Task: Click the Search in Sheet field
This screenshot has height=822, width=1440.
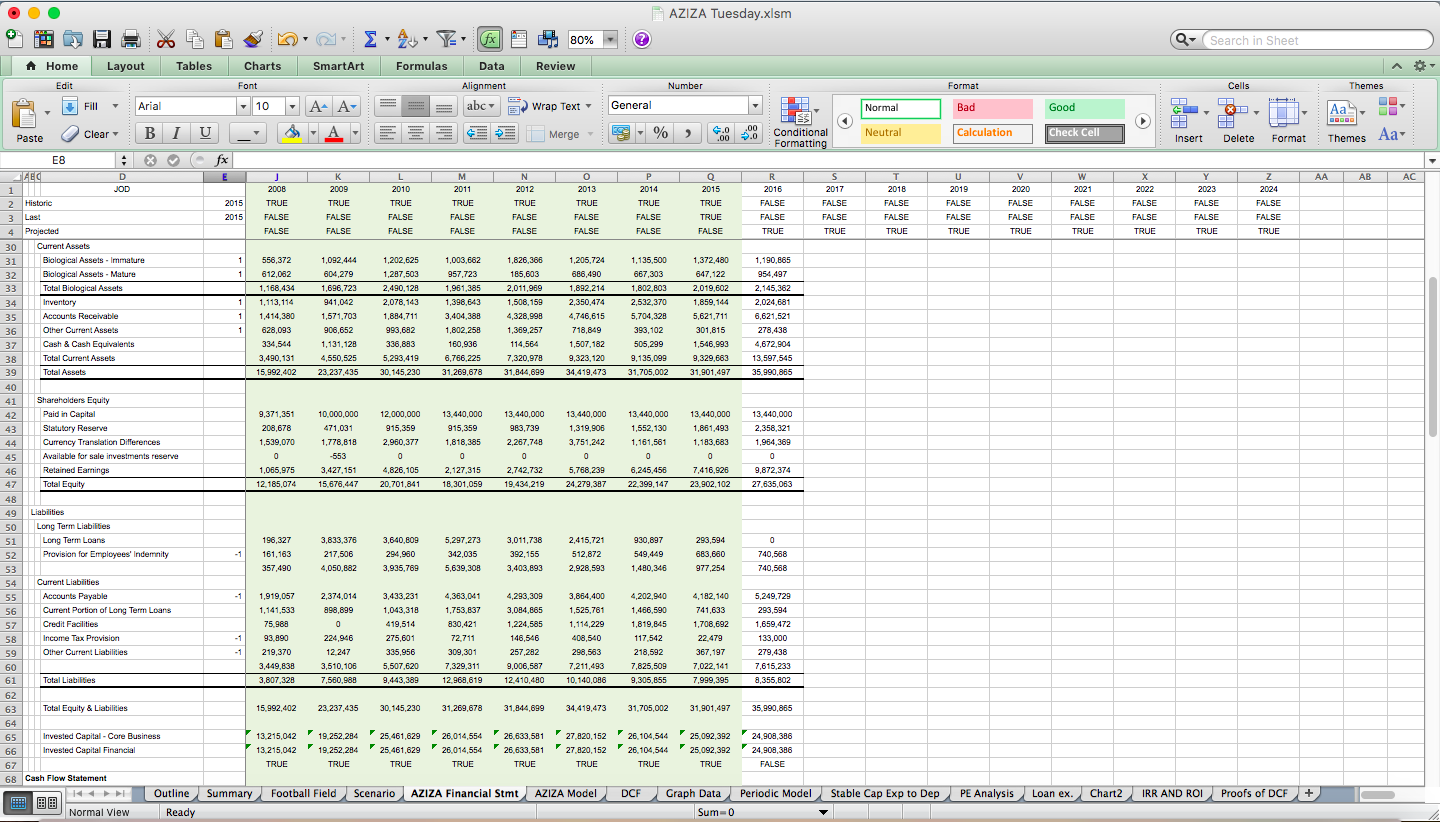Action: [x=1310, y=39]
